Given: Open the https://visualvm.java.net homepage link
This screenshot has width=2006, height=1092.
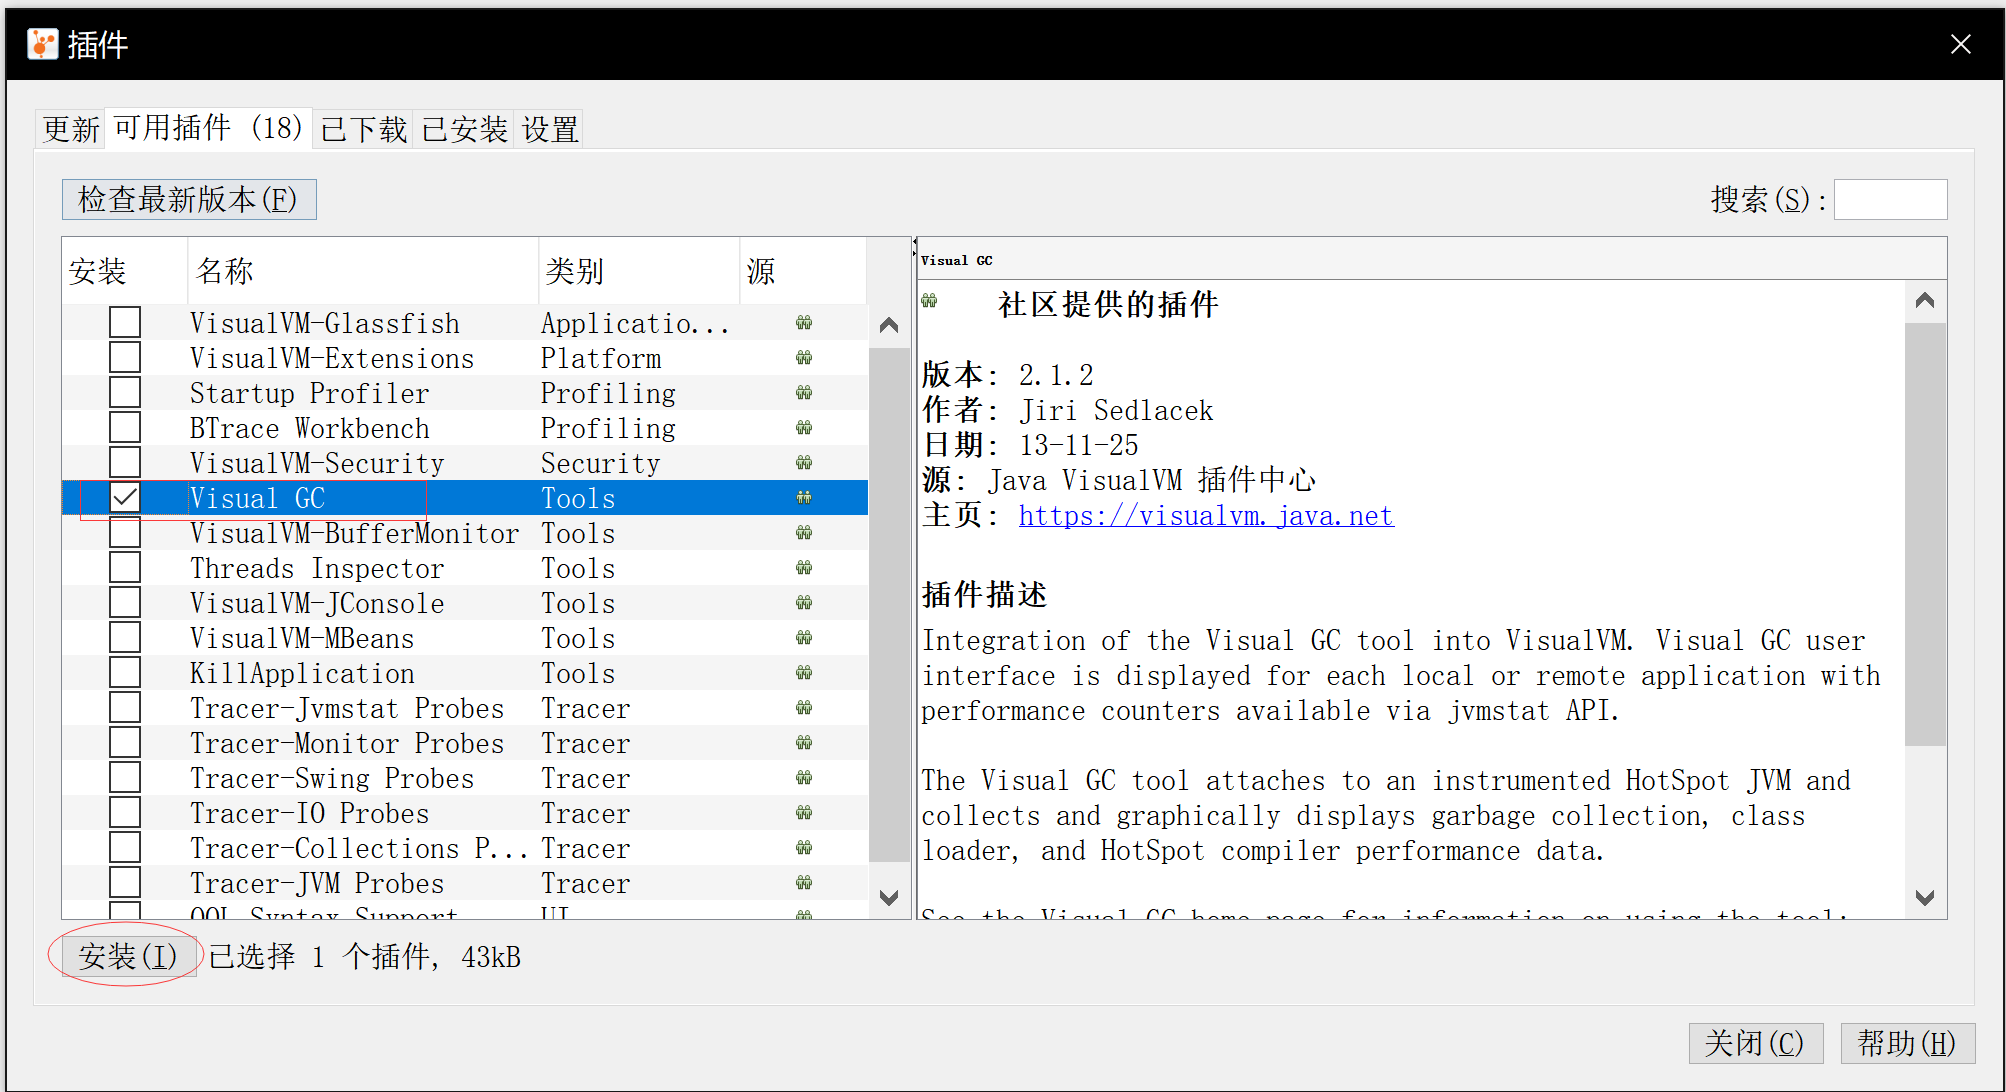Looking at the screenshot, I should tap(1205, 515).
